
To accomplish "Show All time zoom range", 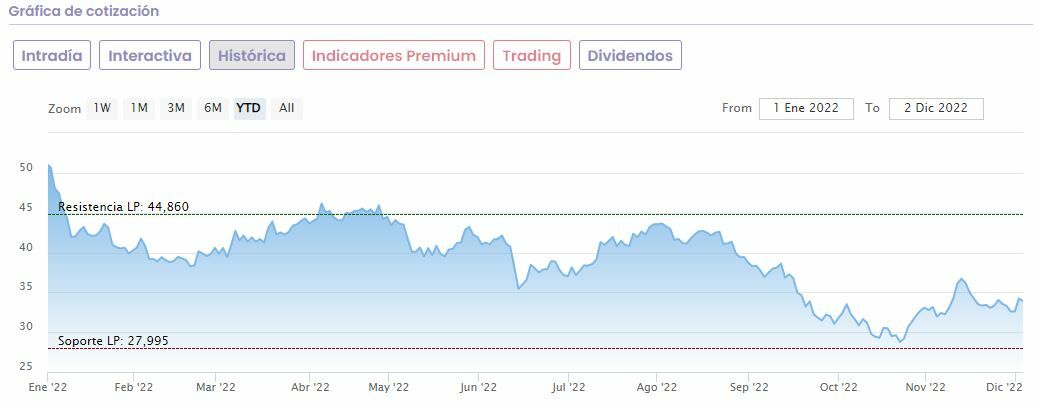I will (x=286, y=108).
